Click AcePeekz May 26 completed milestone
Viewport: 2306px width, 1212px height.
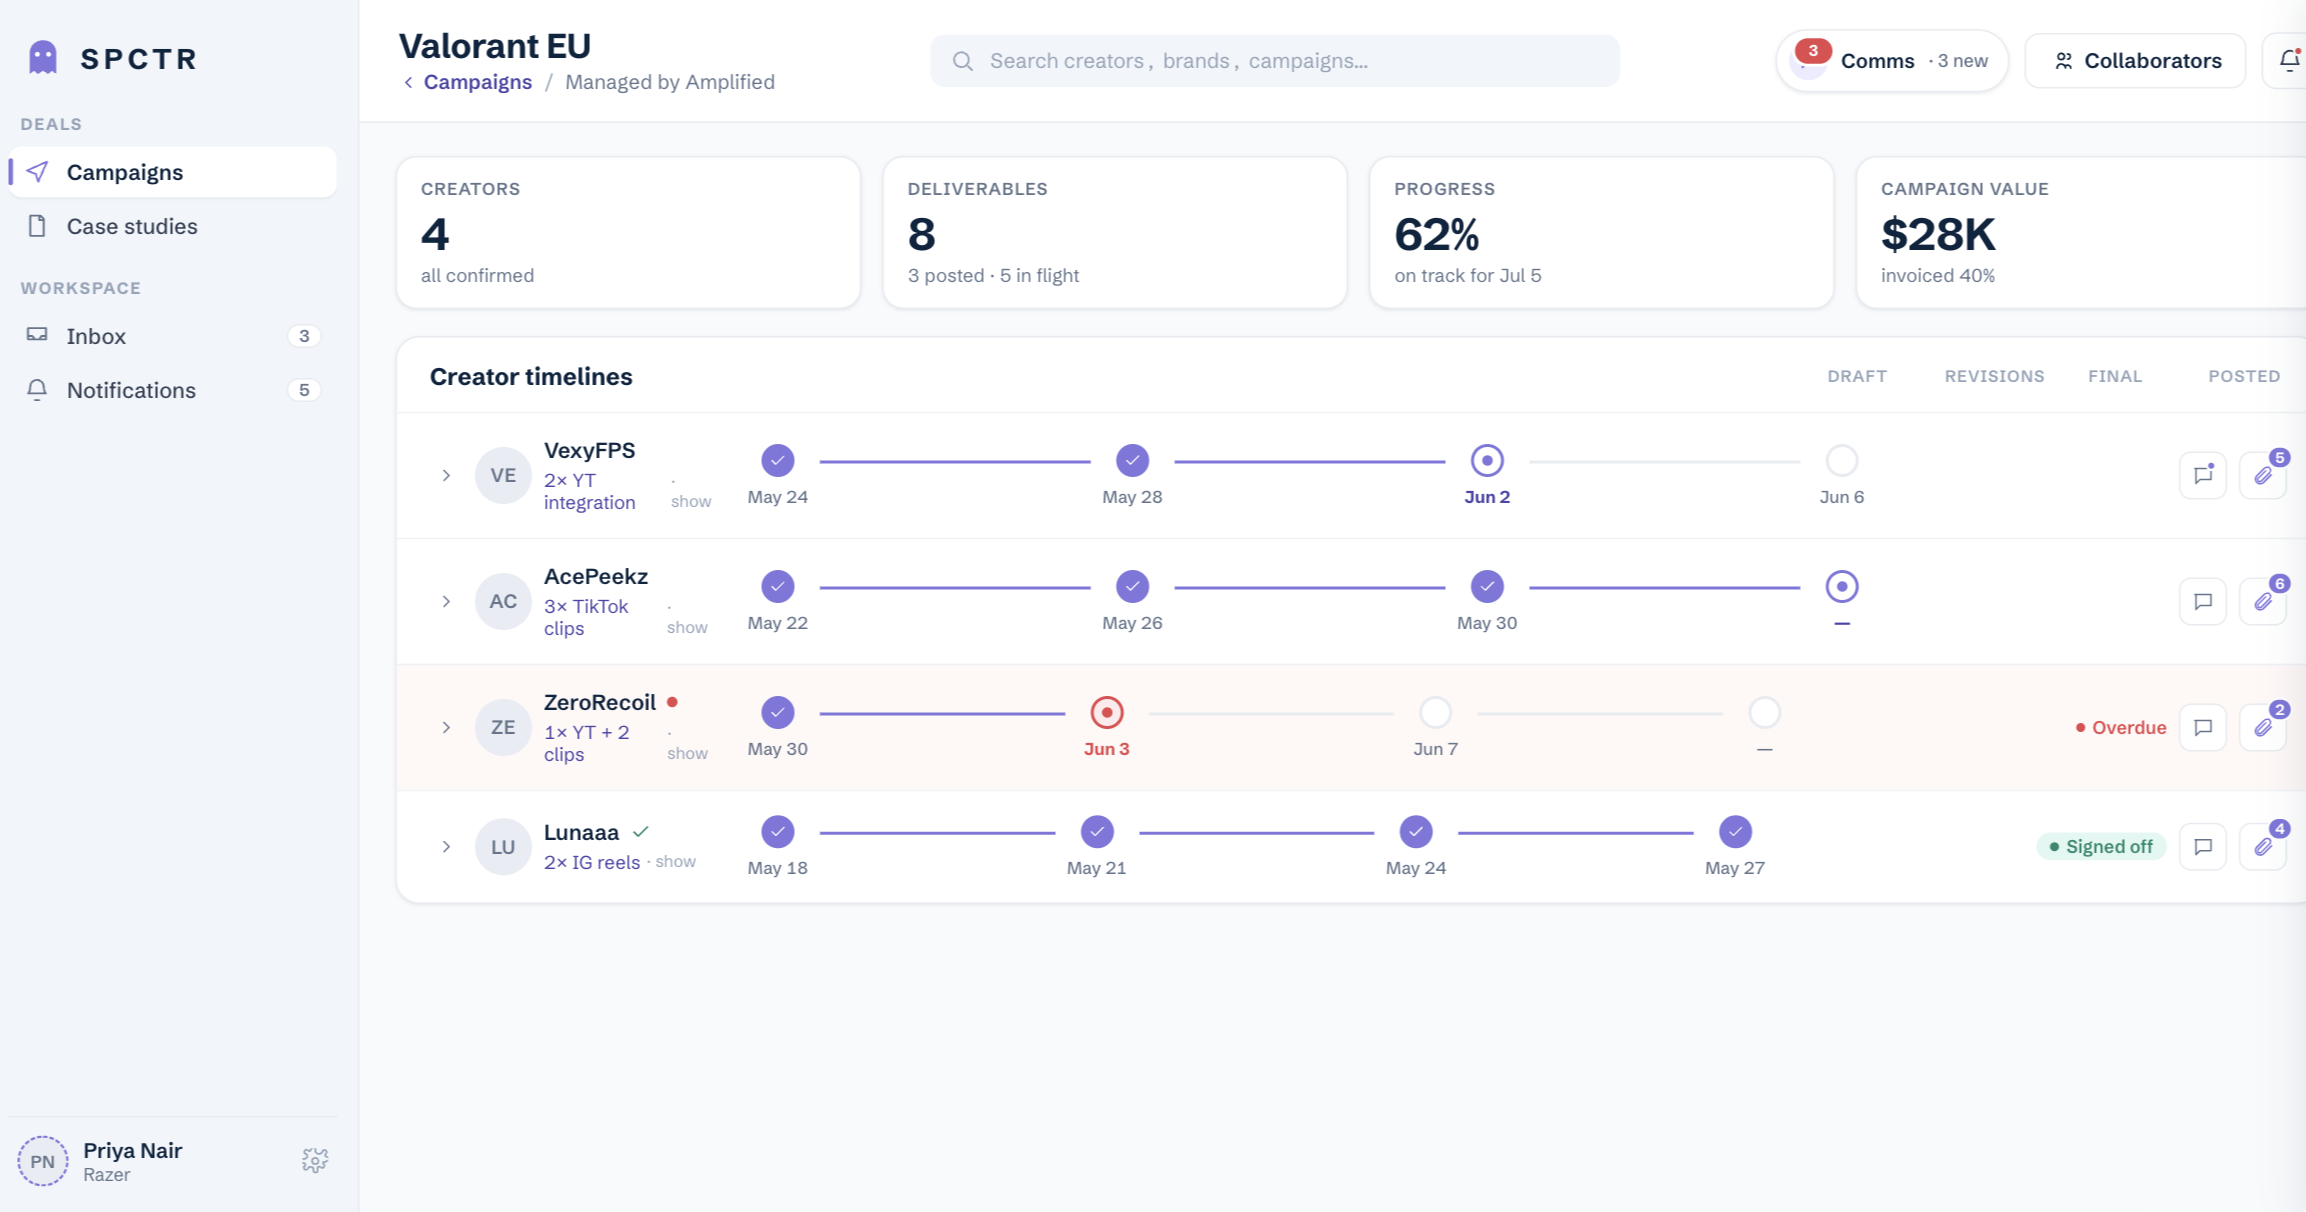click(x=1132, y=586)
